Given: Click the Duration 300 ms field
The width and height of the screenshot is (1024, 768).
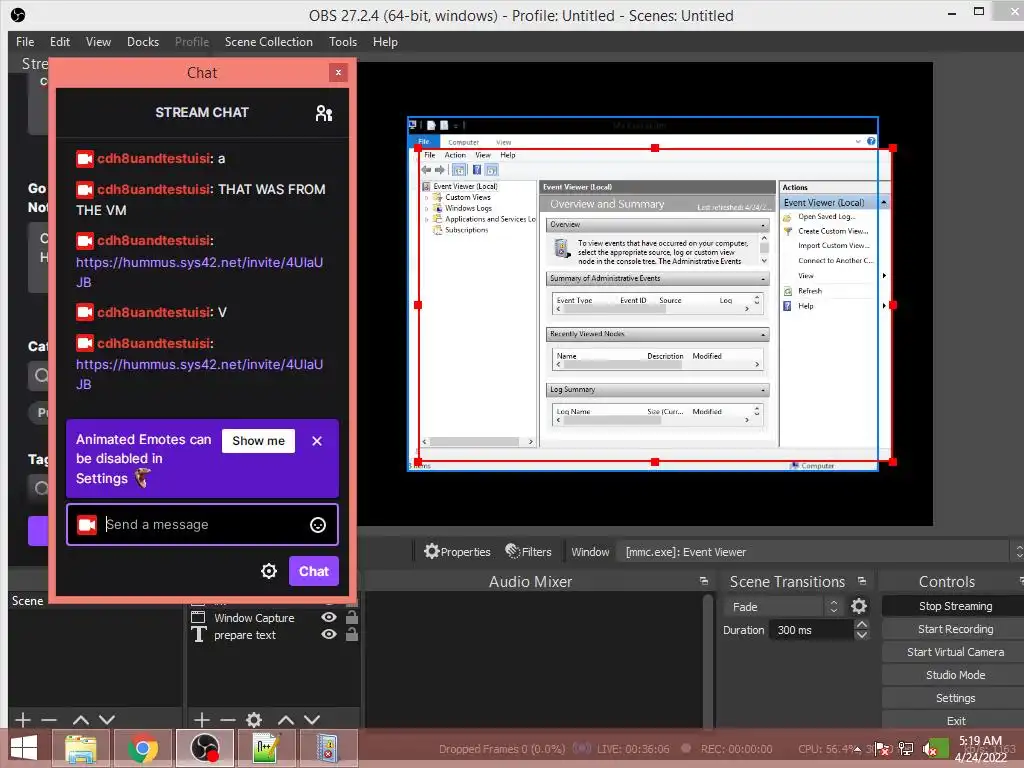Looking at the screenshot, I should [x=812, y=630].
